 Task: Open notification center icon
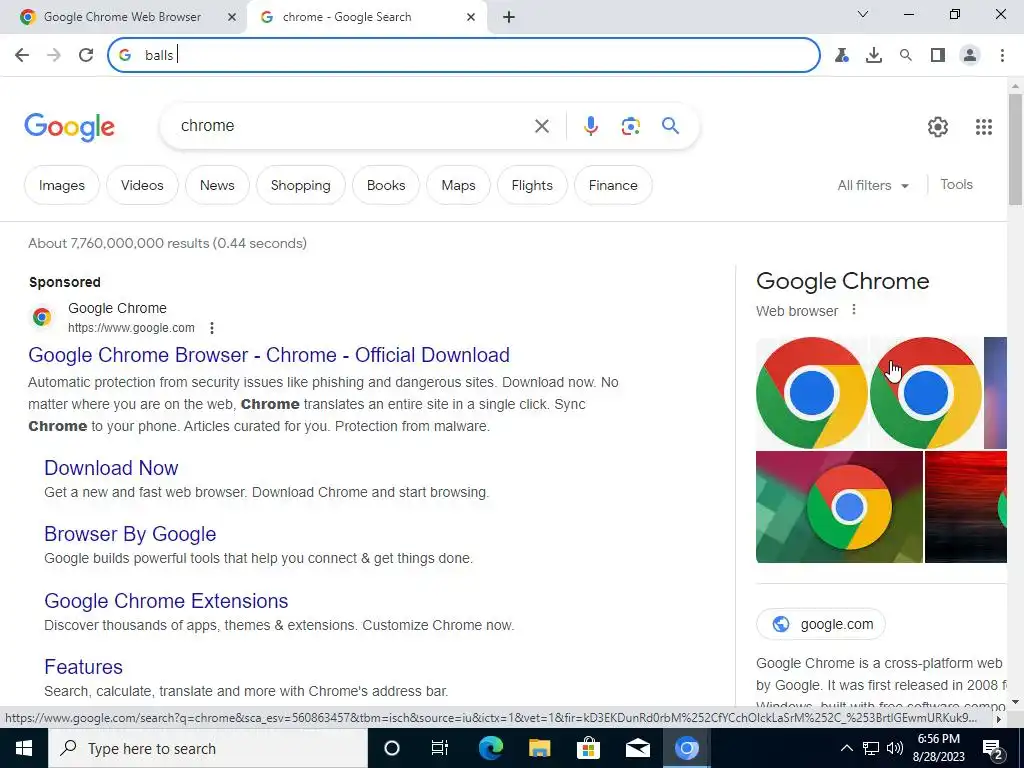point(992,748)
